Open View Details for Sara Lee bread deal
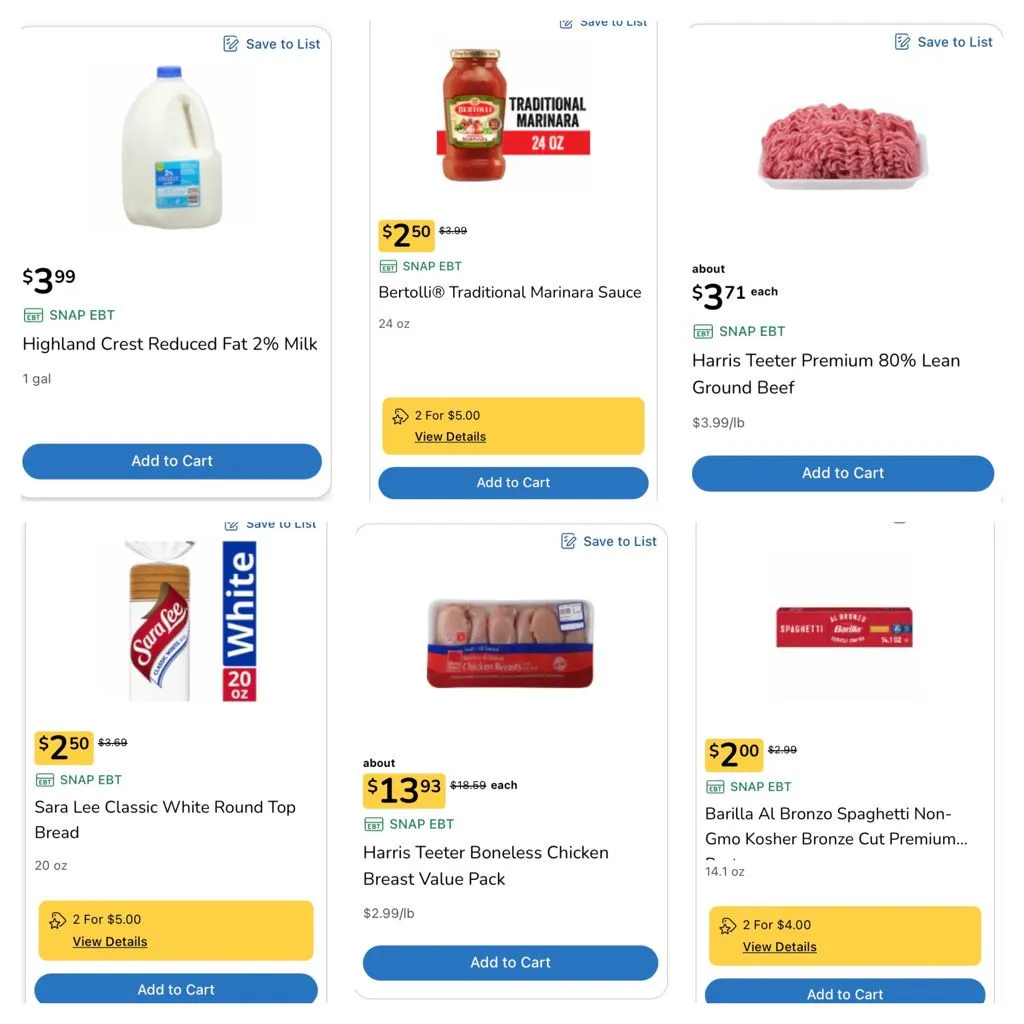 (110, 942)
